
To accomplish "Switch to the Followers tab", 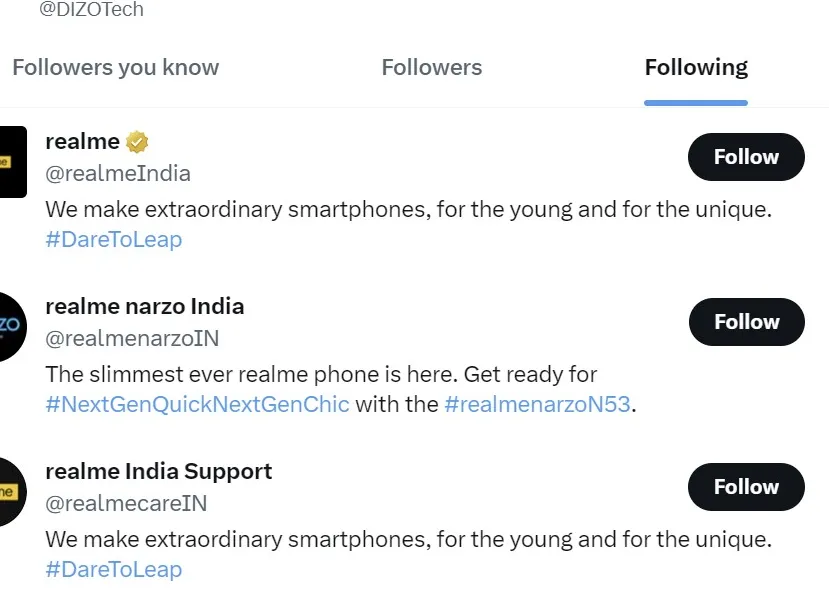I will (x=432, y=68).
